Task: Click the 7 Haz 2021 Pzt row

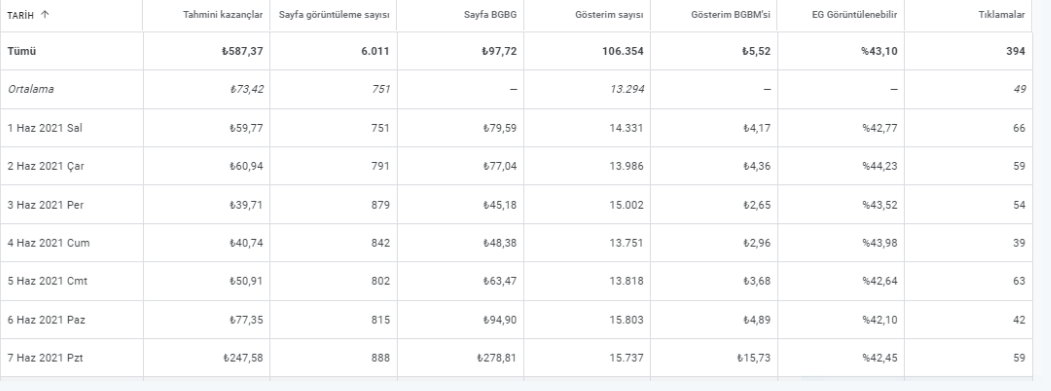Action: tap(516, 358)
